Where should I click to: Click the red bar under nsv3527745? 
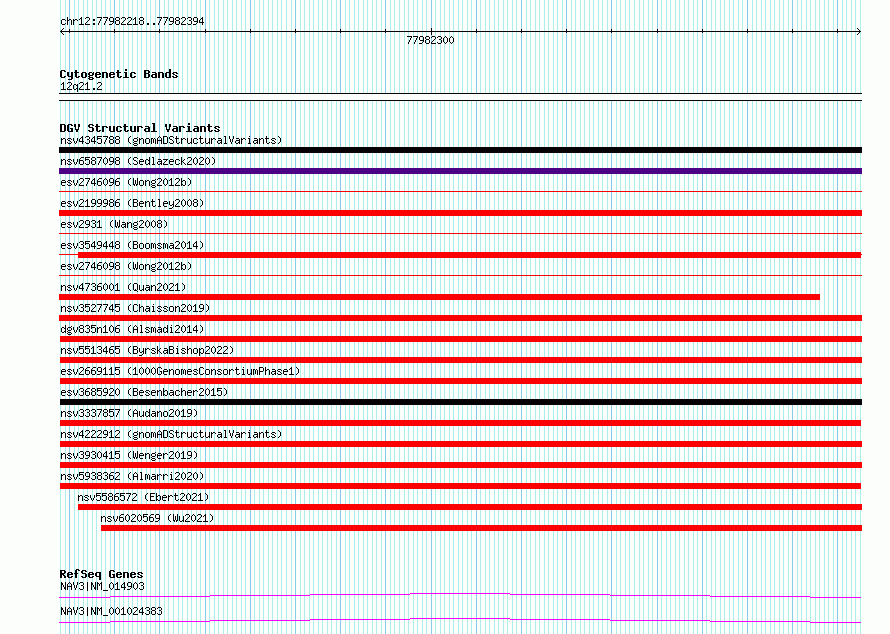pos(460,318)
